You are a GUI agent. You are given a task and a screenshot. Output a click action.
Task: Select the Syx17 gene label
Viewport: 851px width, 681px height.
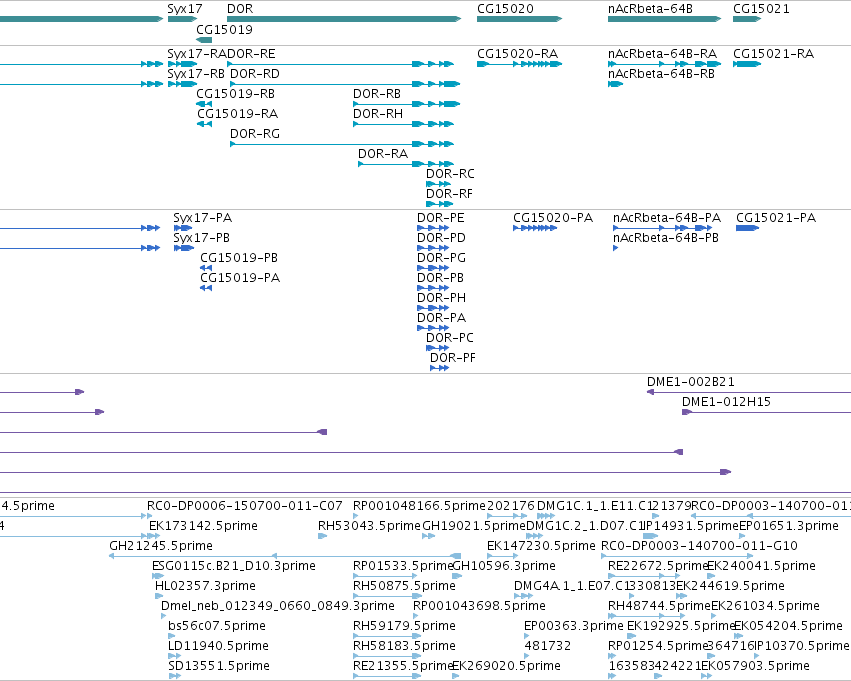[185, 9]
